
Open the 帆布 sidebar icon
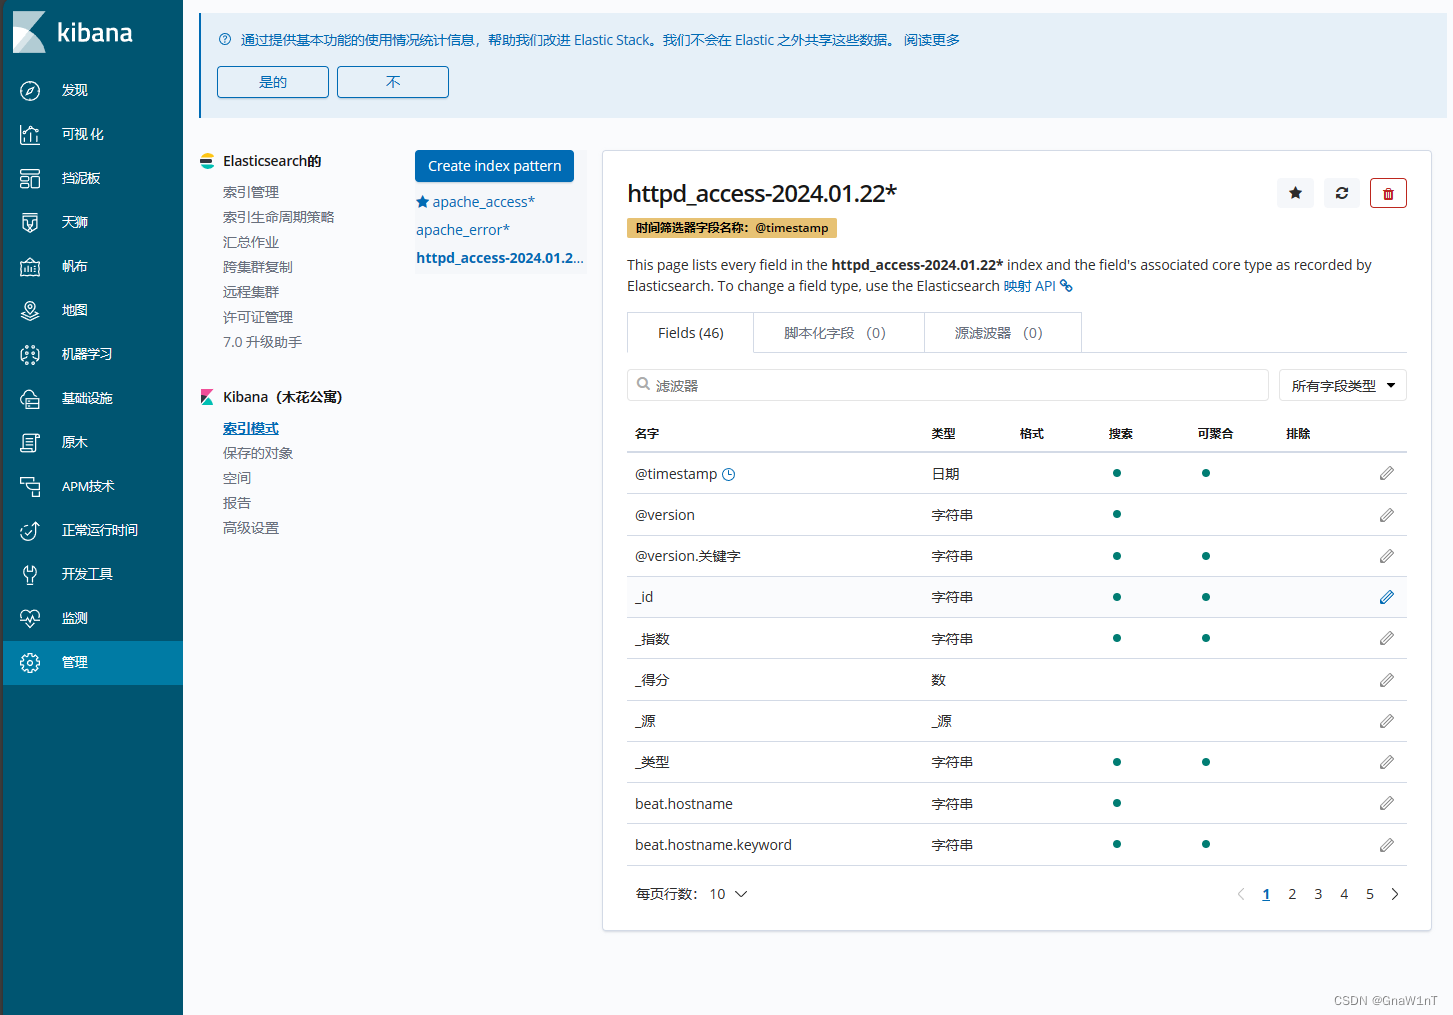point(30,267)
